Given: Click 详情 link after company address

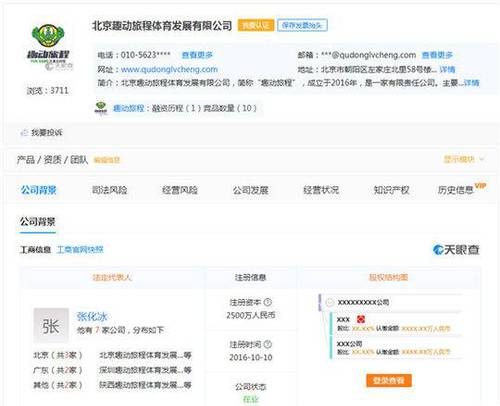Looking at the screenshot, I should [x=447, y=69].
